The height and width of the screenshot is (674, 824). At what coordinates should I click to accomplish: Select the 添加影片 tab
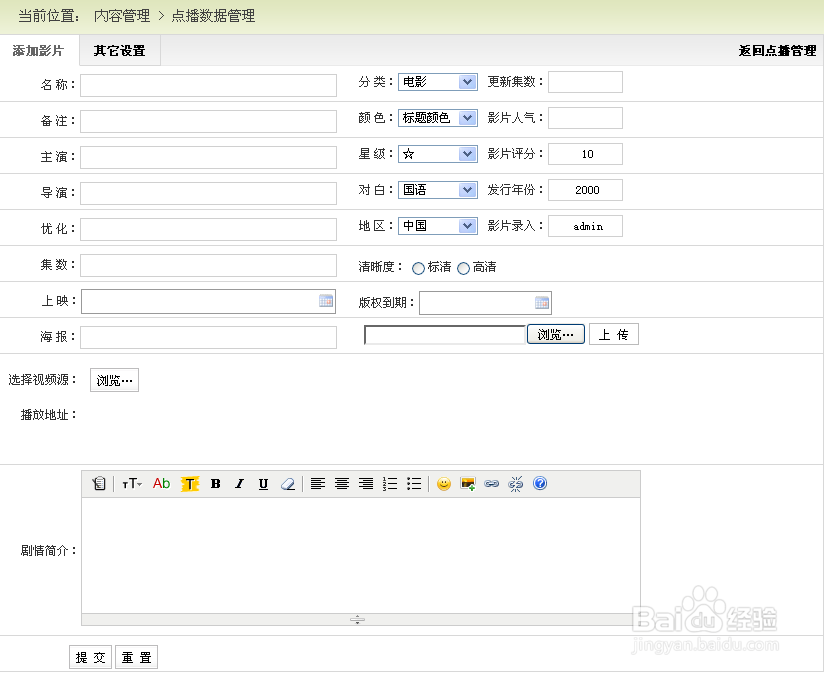[39, 50]
